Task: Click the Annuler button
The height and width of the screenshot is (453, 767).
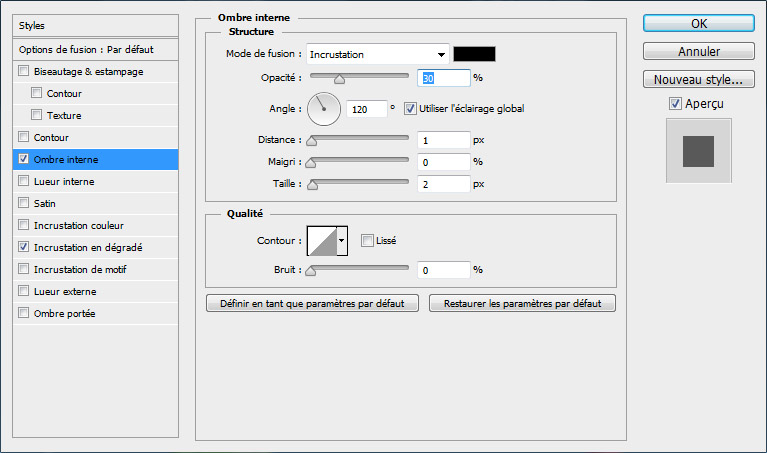Action: [699, 51]
